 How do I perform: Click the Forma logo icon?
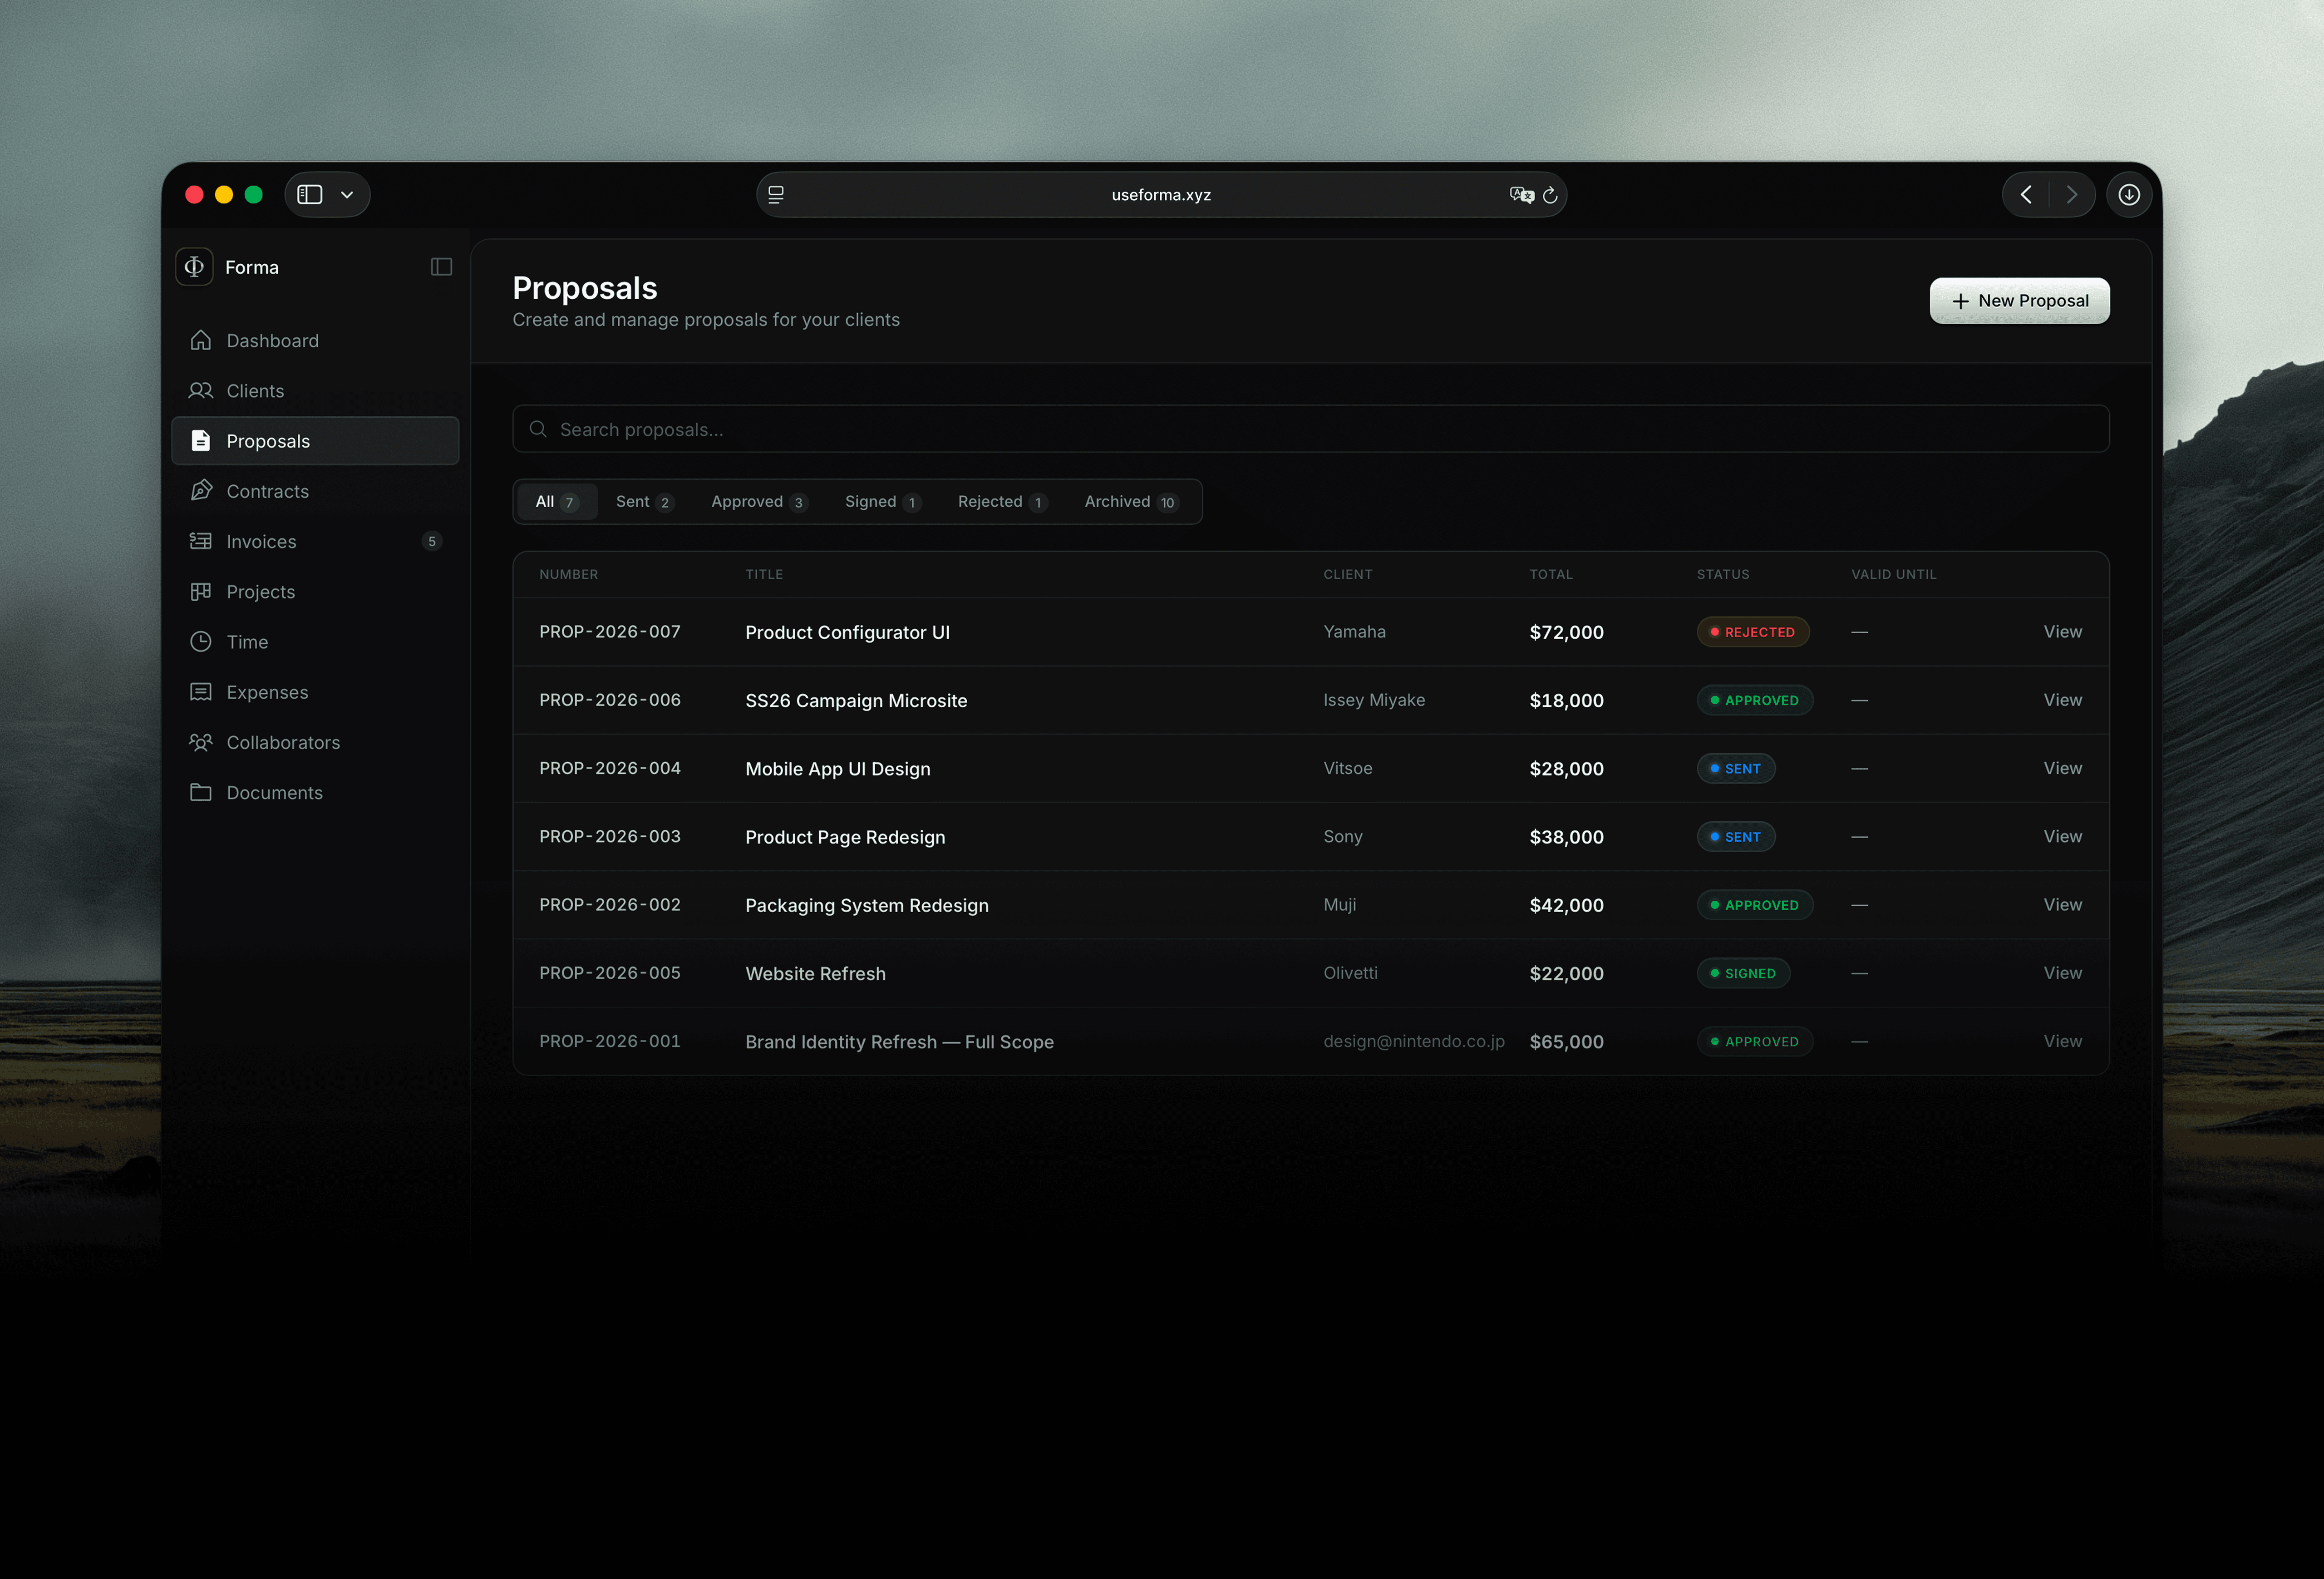click(194, 267)
